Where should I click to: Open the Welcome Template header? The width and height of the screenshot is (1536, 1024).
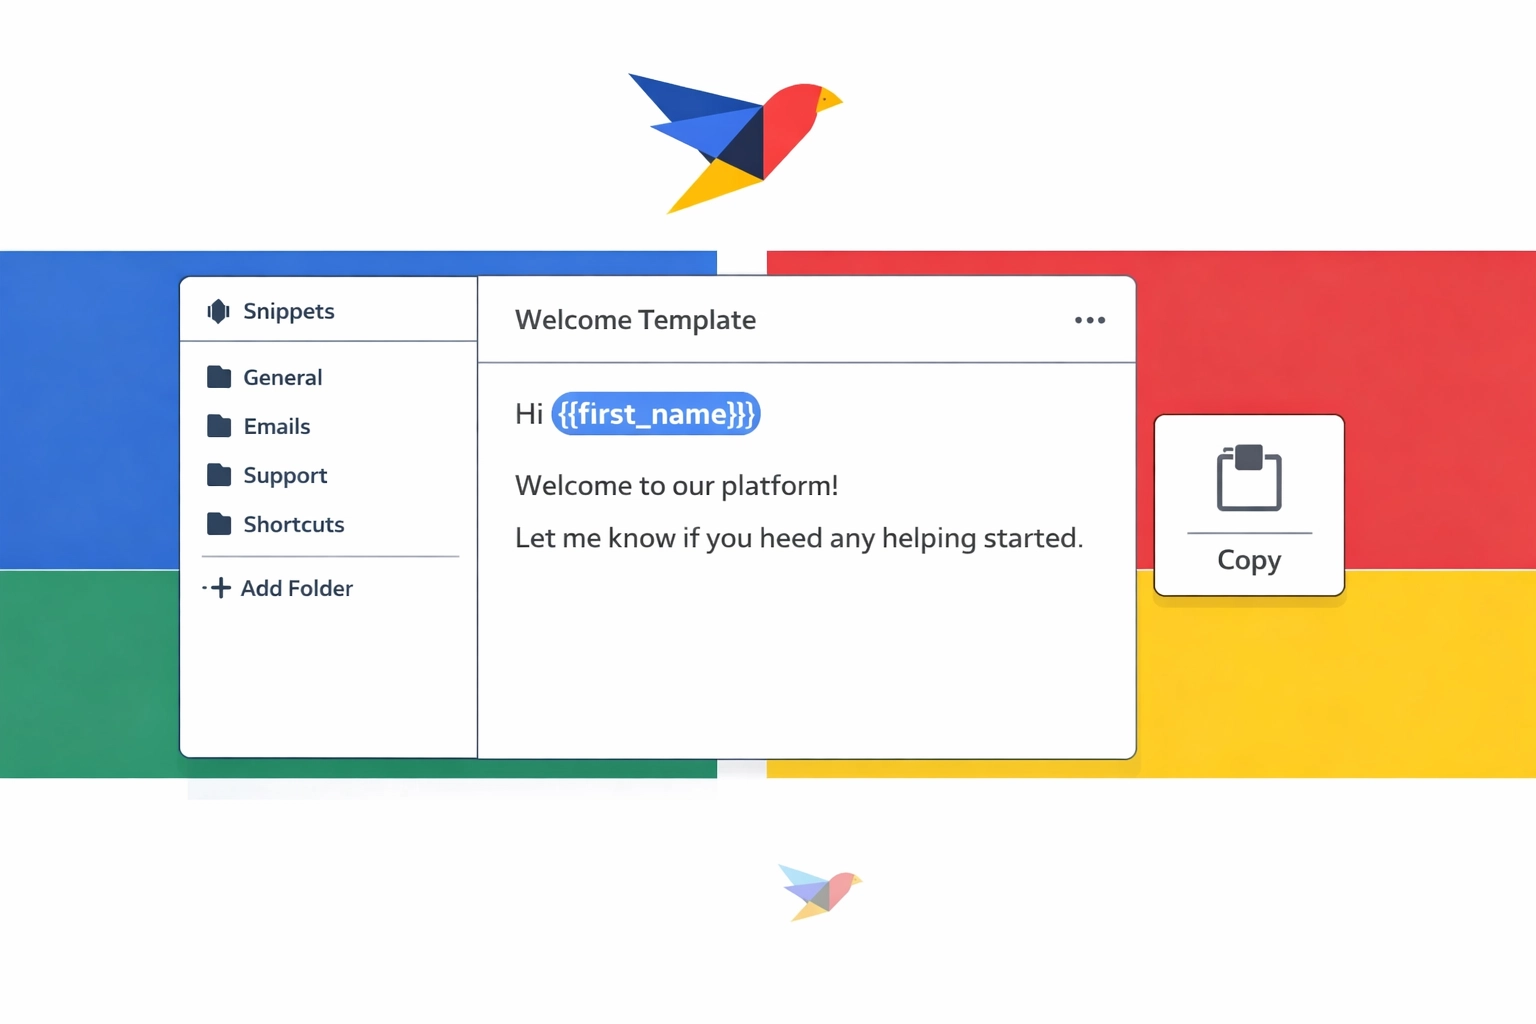(635, 319)
